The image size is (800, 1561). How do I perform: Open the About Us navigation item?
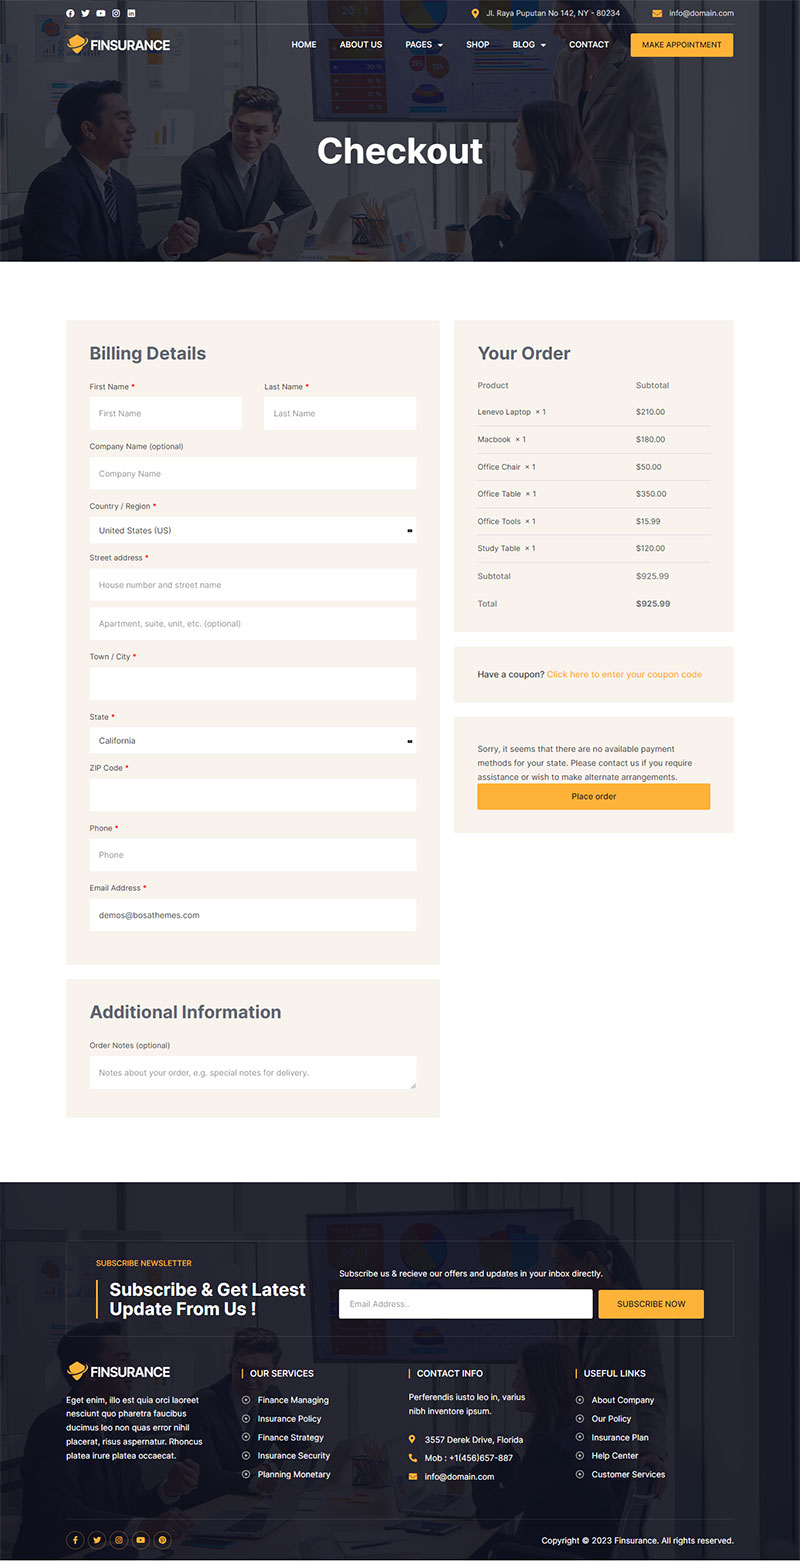[x=360, y=45]
